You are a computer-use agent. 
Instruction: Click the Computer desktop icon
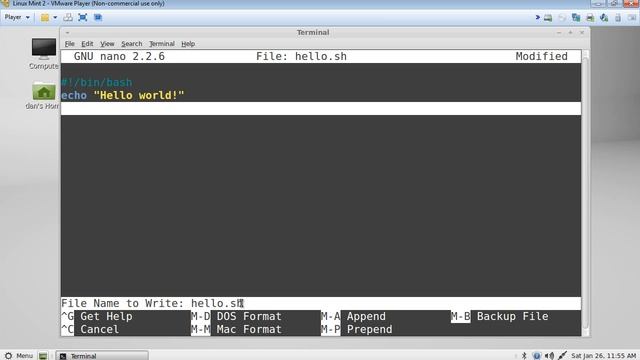point(44,54)
